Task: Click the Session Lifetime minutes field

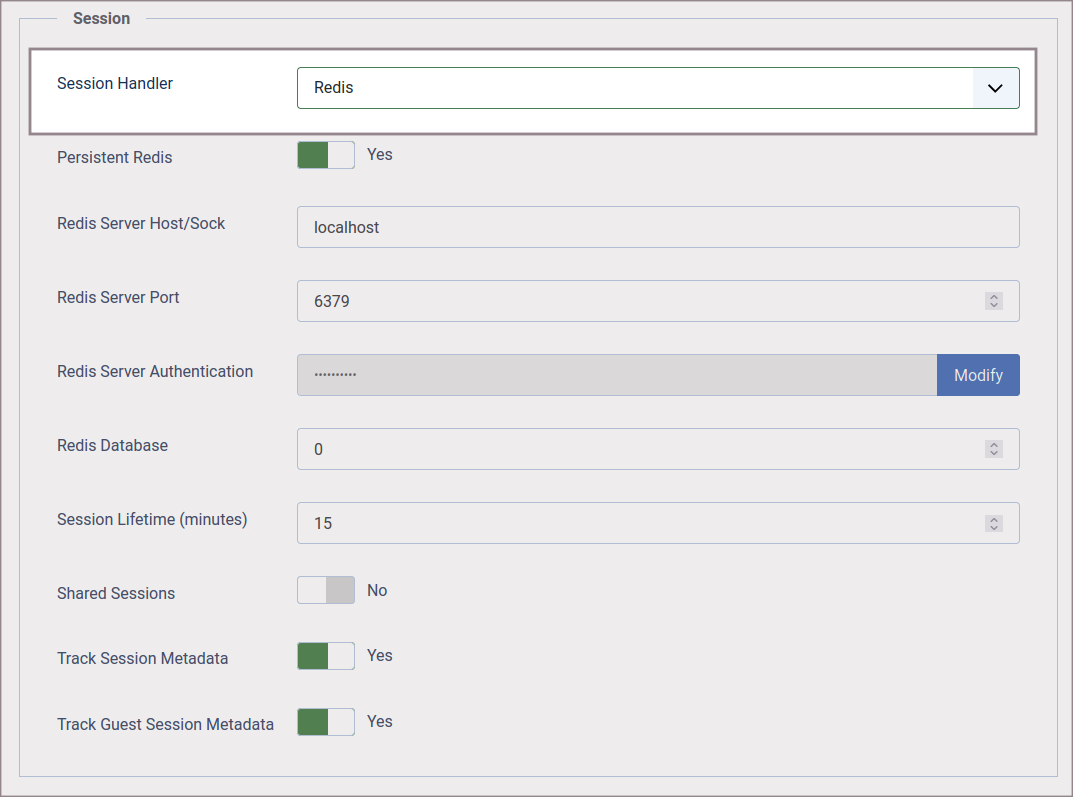Action: [x=640, y=523]
